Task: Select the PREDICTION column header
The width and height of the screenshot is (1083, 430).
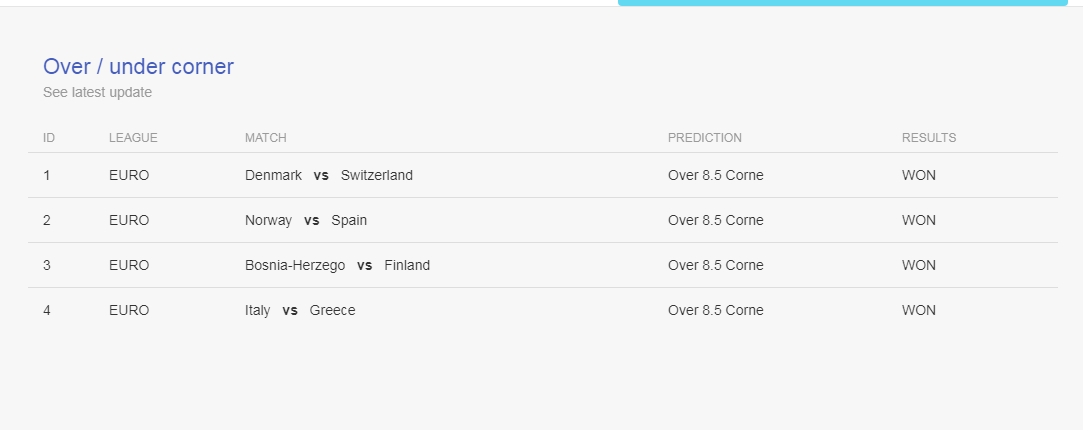Action: coord(705,138)
